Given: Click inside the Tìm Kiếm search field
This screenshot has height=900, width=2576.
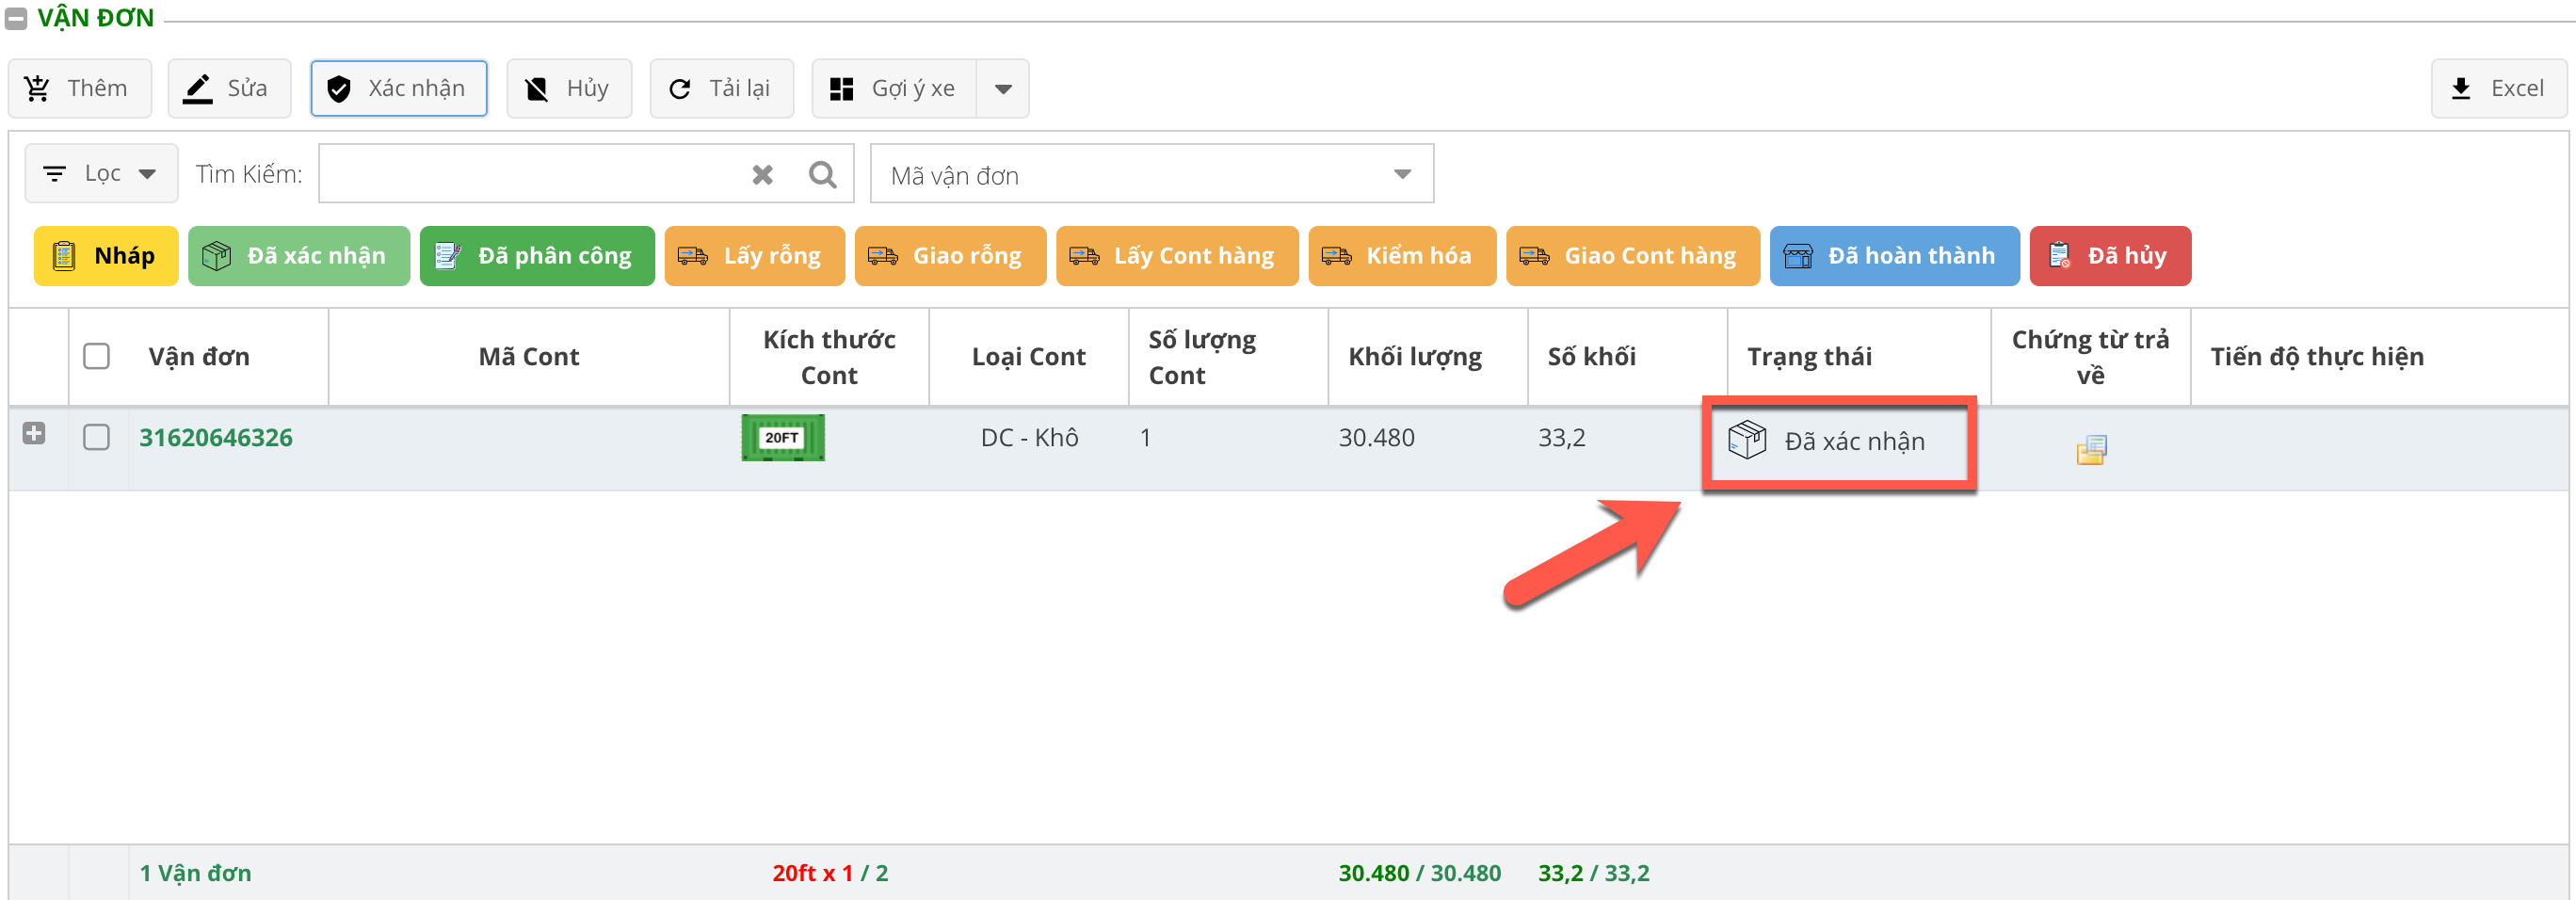Looking at the screenshot, I should pos(530,175).
